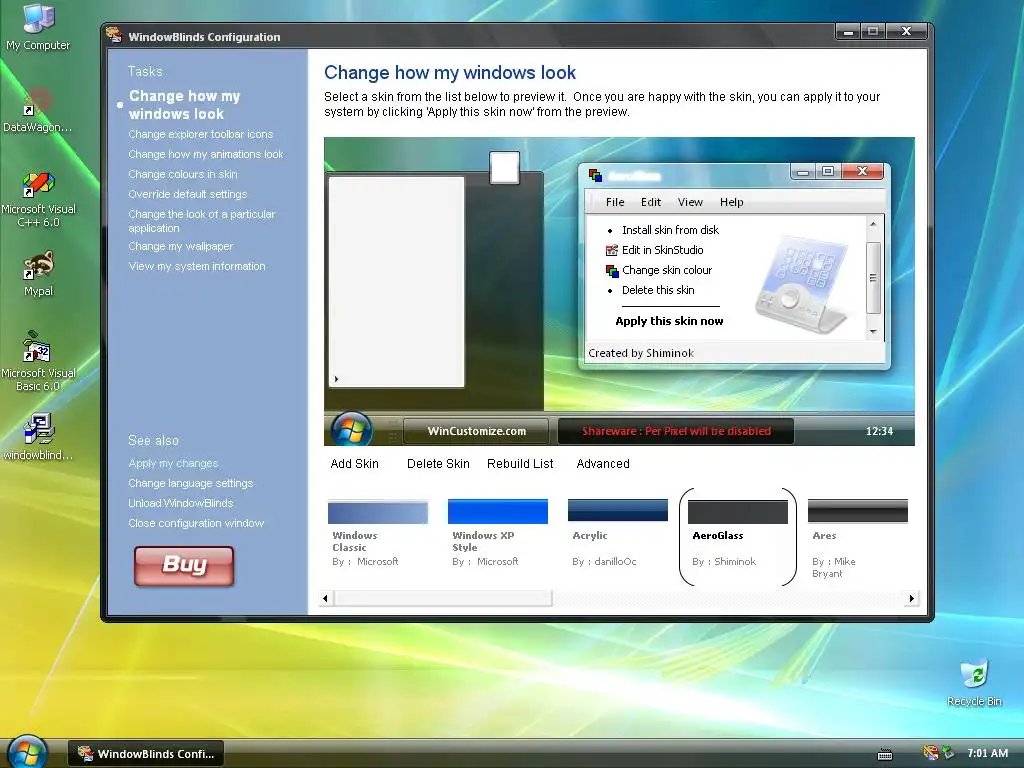Open Change how my windows look task
The image size is (1024, 768).
[185, 105]
